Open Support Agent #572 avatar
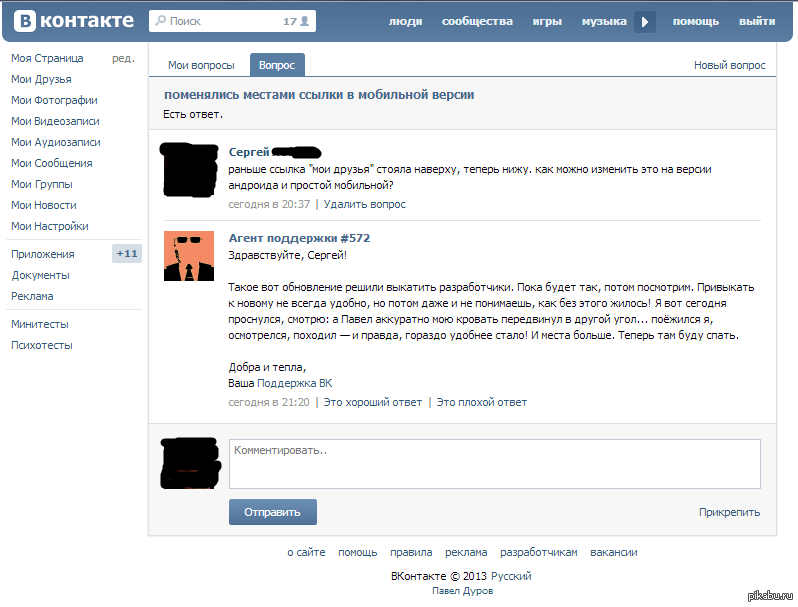Viewport: 798px width, 607px height. [x=189, y=256]
